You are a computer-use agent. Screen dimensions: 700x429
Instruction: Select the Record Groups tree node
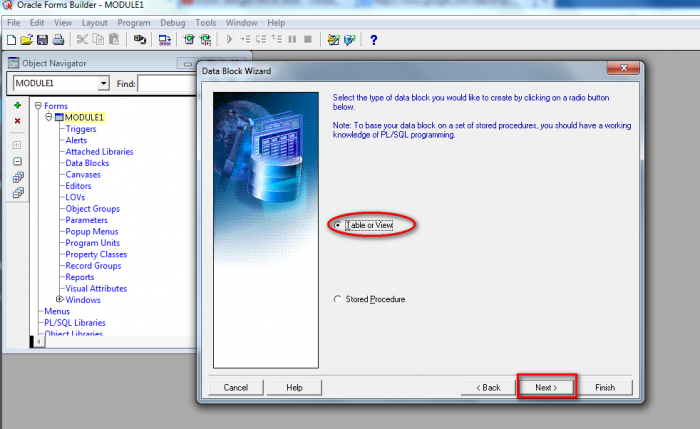click(x=93, y=266)
